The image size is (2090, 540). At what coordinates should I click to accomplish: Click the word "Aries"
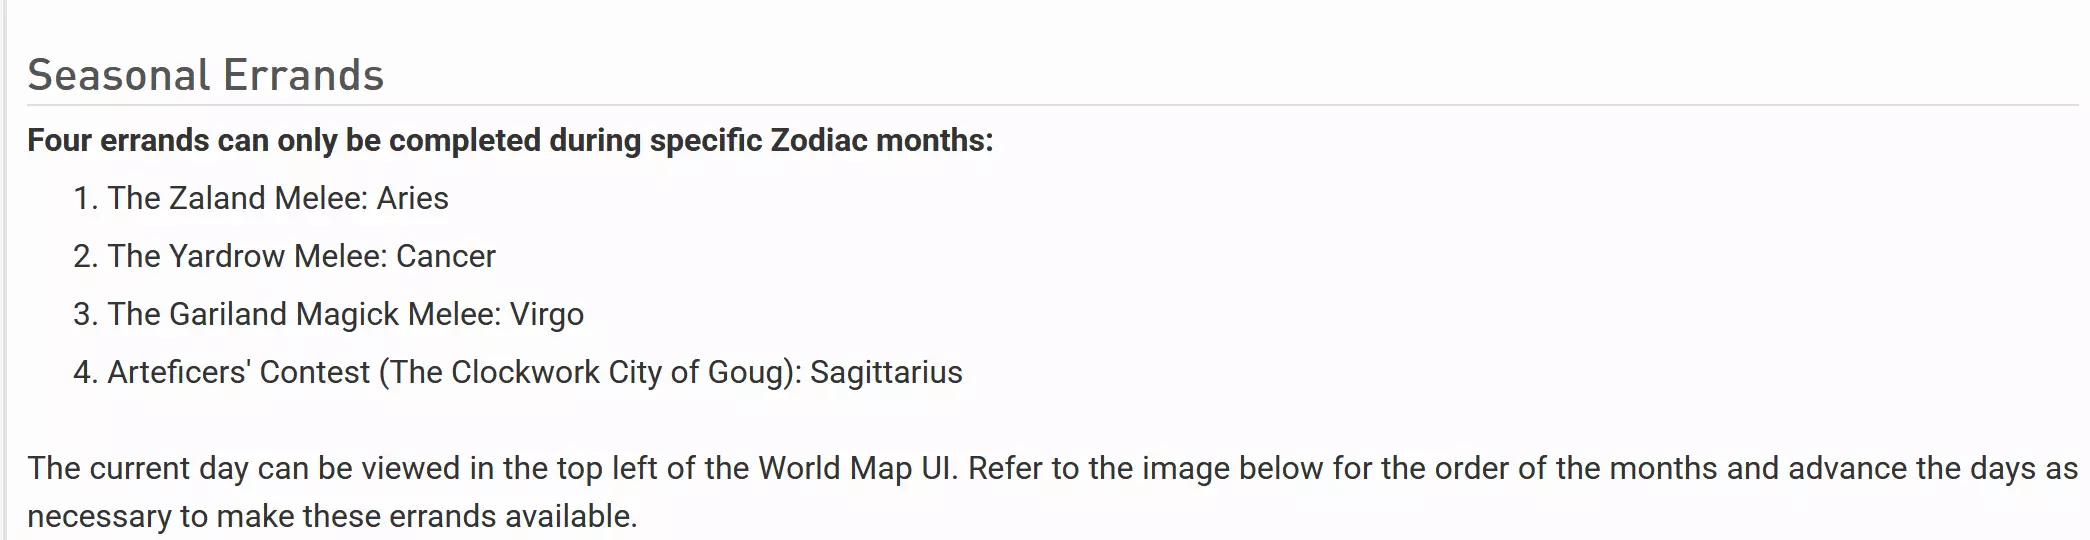412,198
